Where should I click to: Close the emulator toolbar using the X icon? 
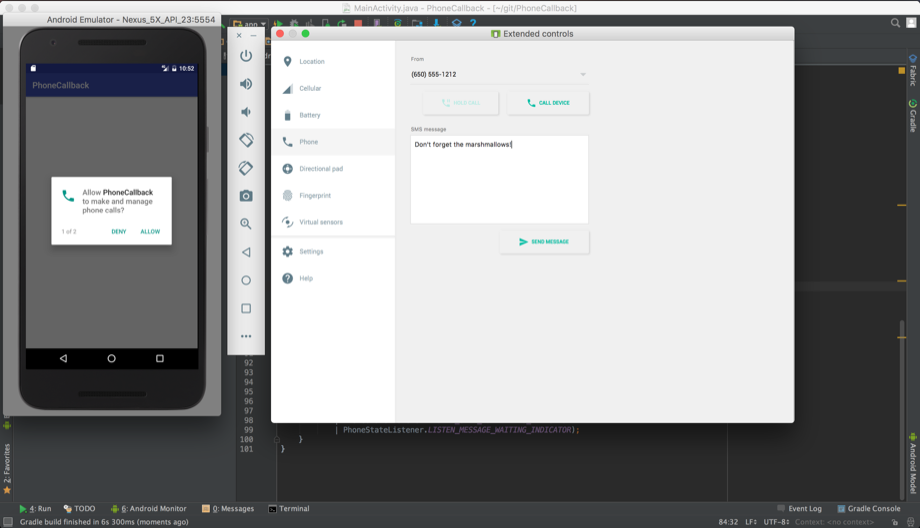tap(239, 36)
